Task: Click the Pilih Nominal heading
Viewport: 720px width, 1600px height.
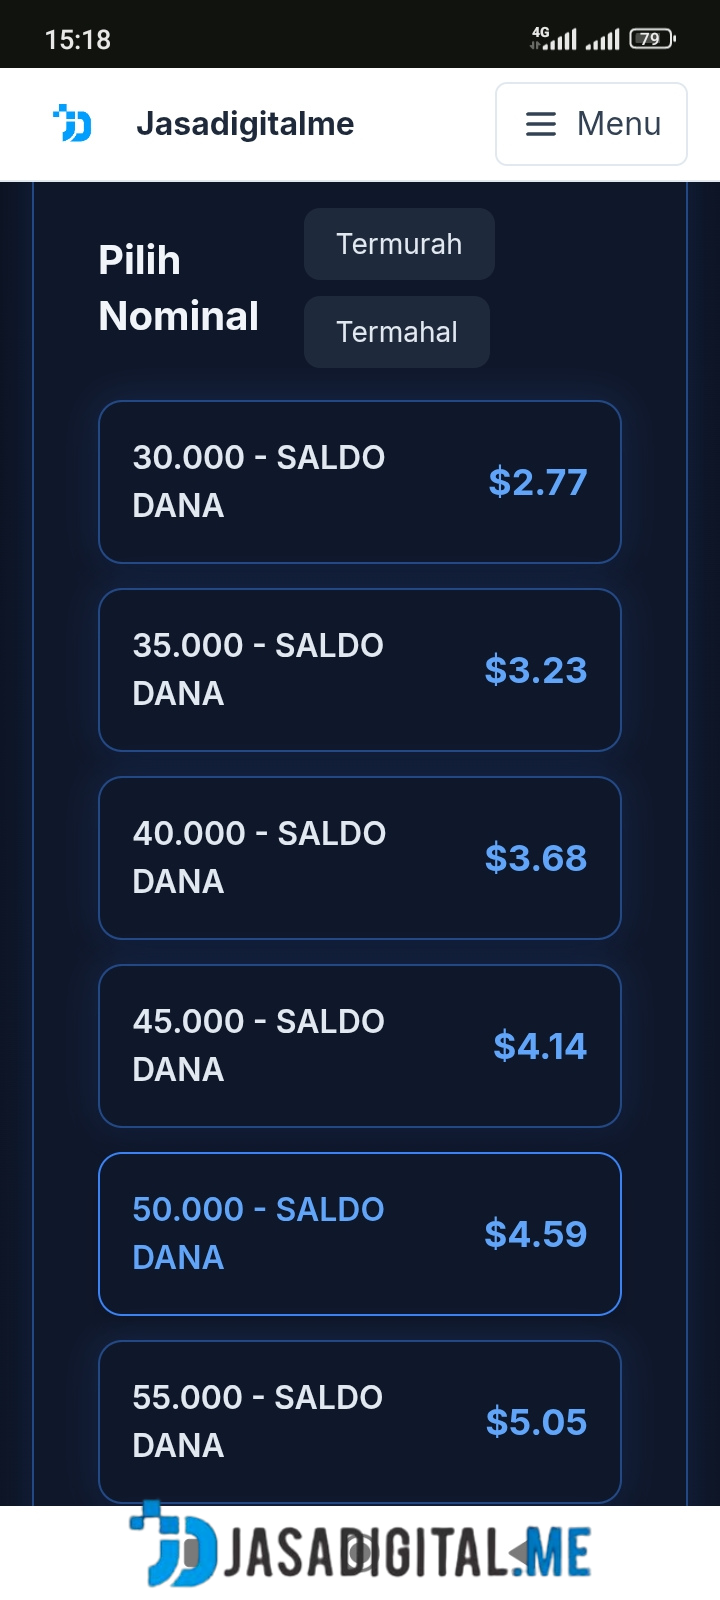Action: (x=179, y=288)
